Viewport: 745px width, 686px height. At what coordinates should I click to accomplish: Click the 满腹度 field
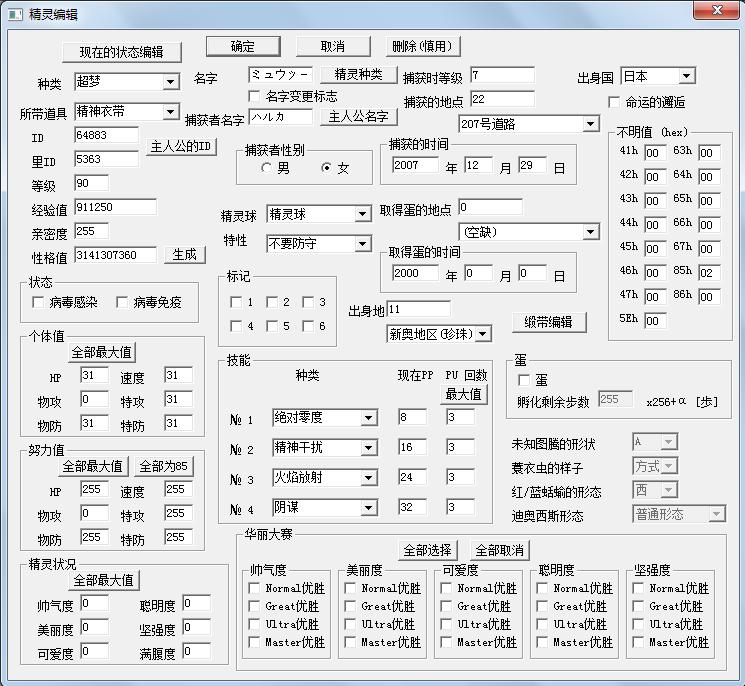pos(197,651)
